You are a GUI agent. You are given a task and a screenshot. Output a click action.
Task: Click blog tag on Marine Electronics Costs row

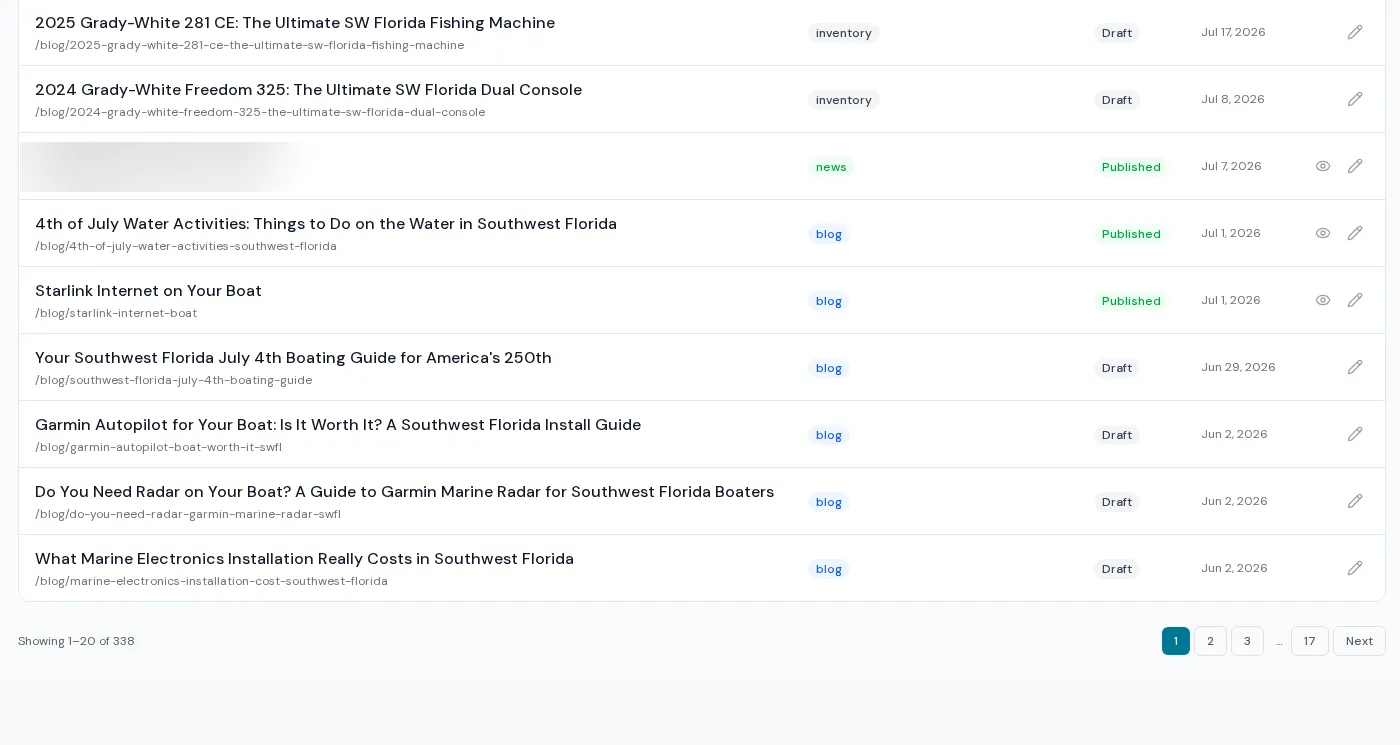[x=829, y=569]
